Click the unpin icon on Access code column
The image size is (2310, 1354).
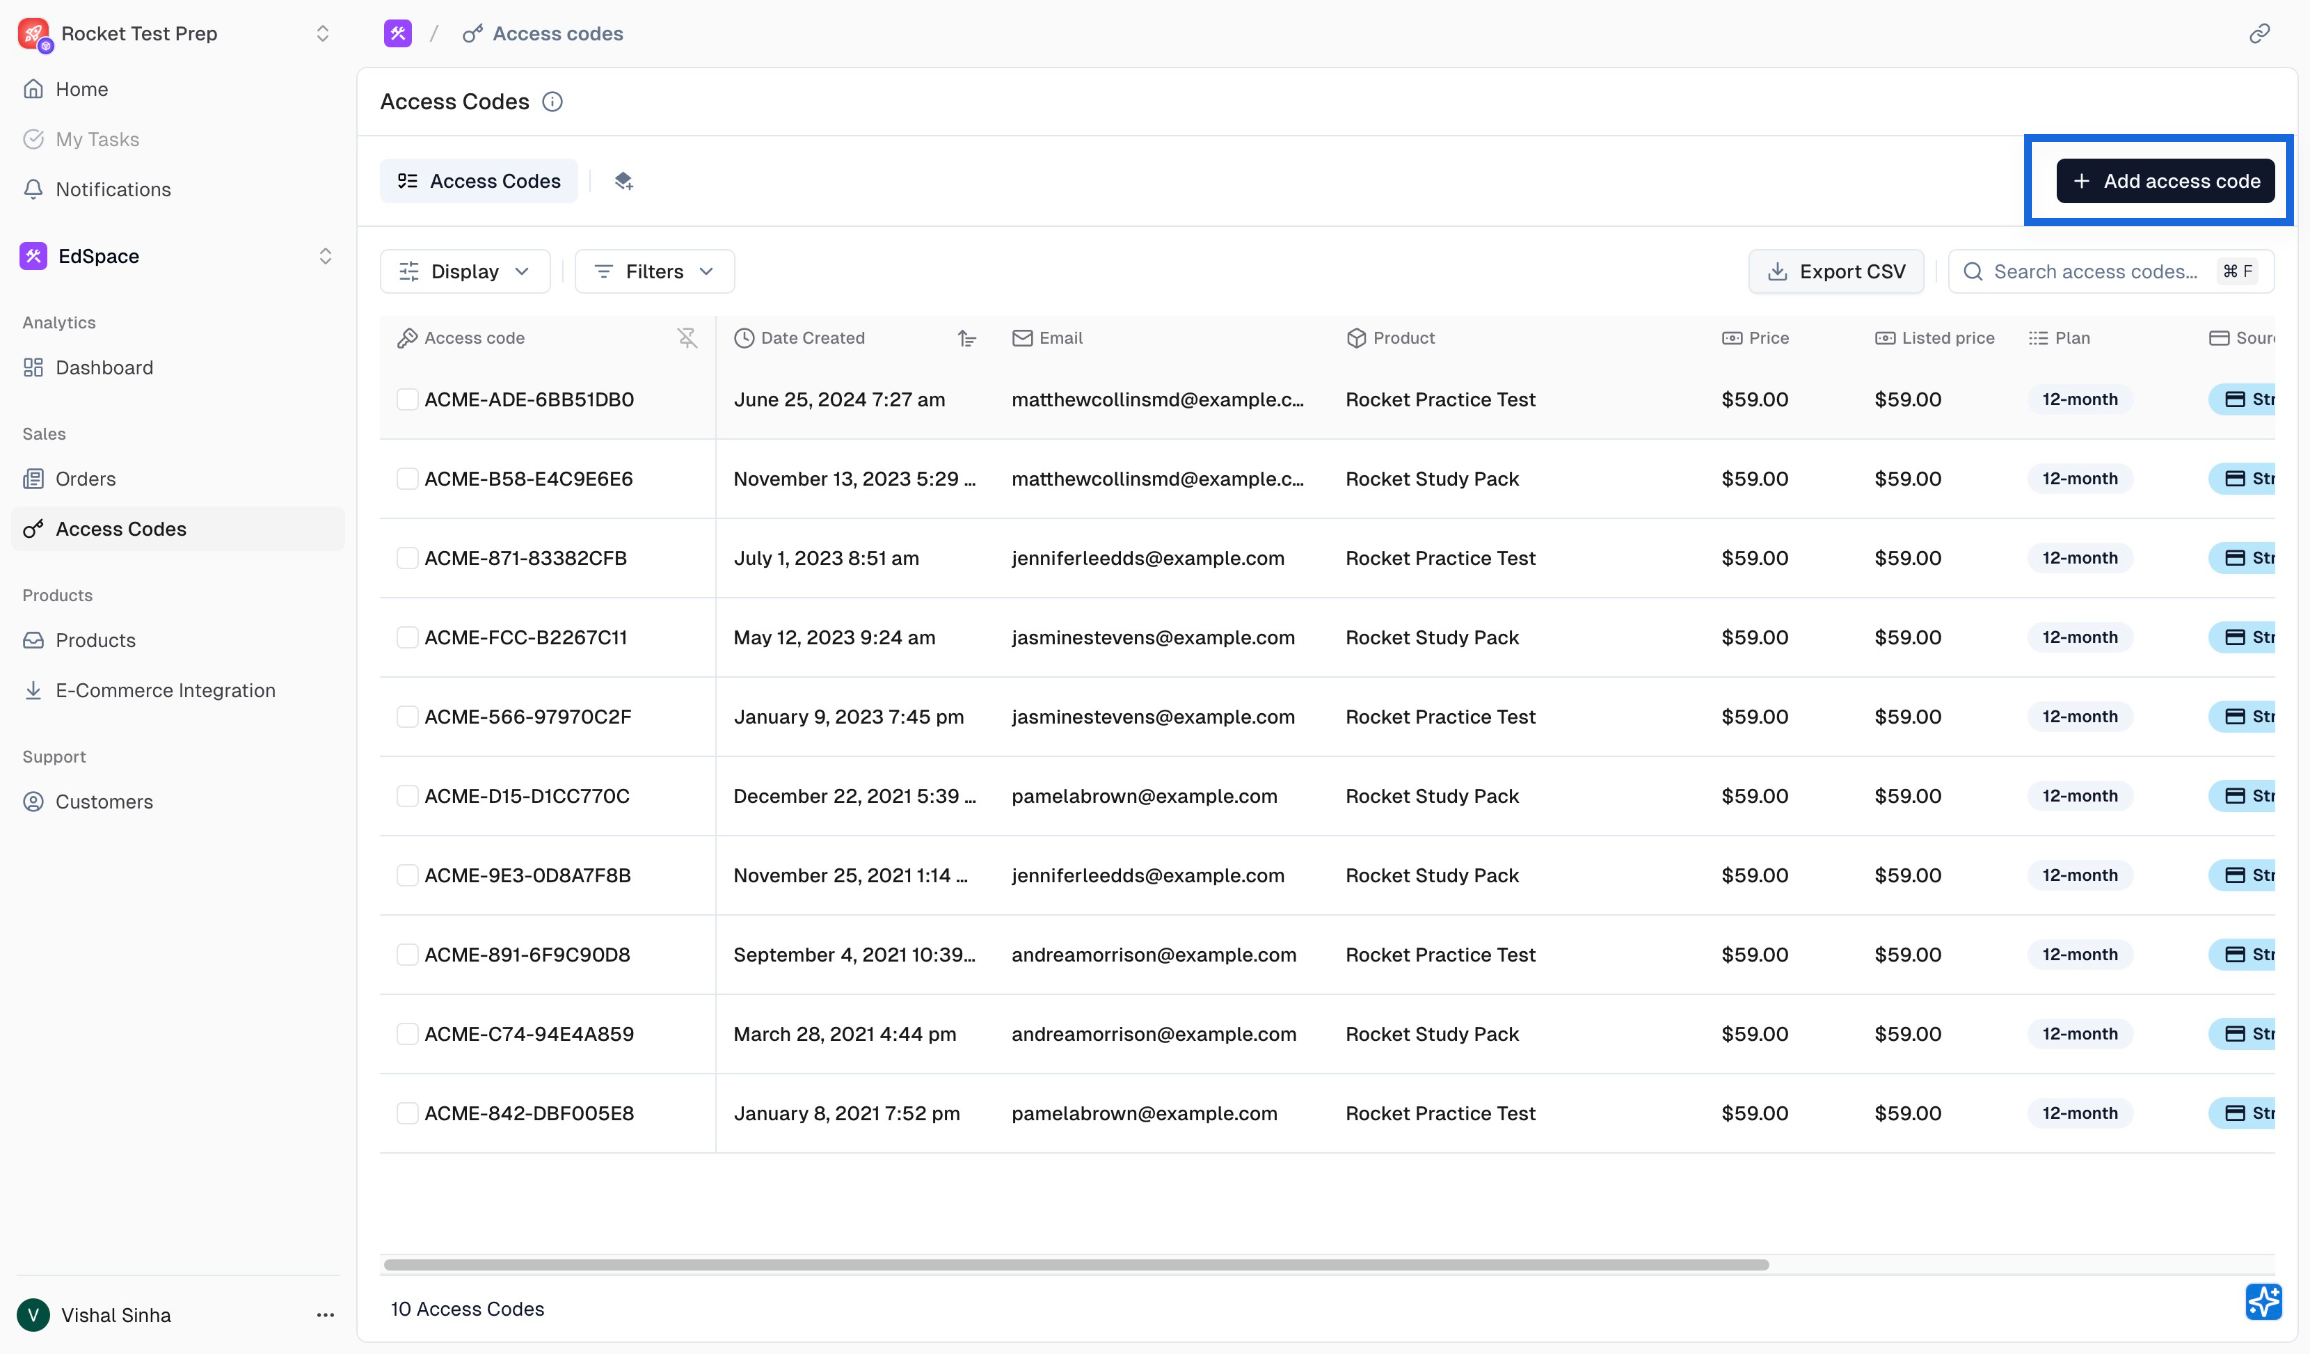687,338
